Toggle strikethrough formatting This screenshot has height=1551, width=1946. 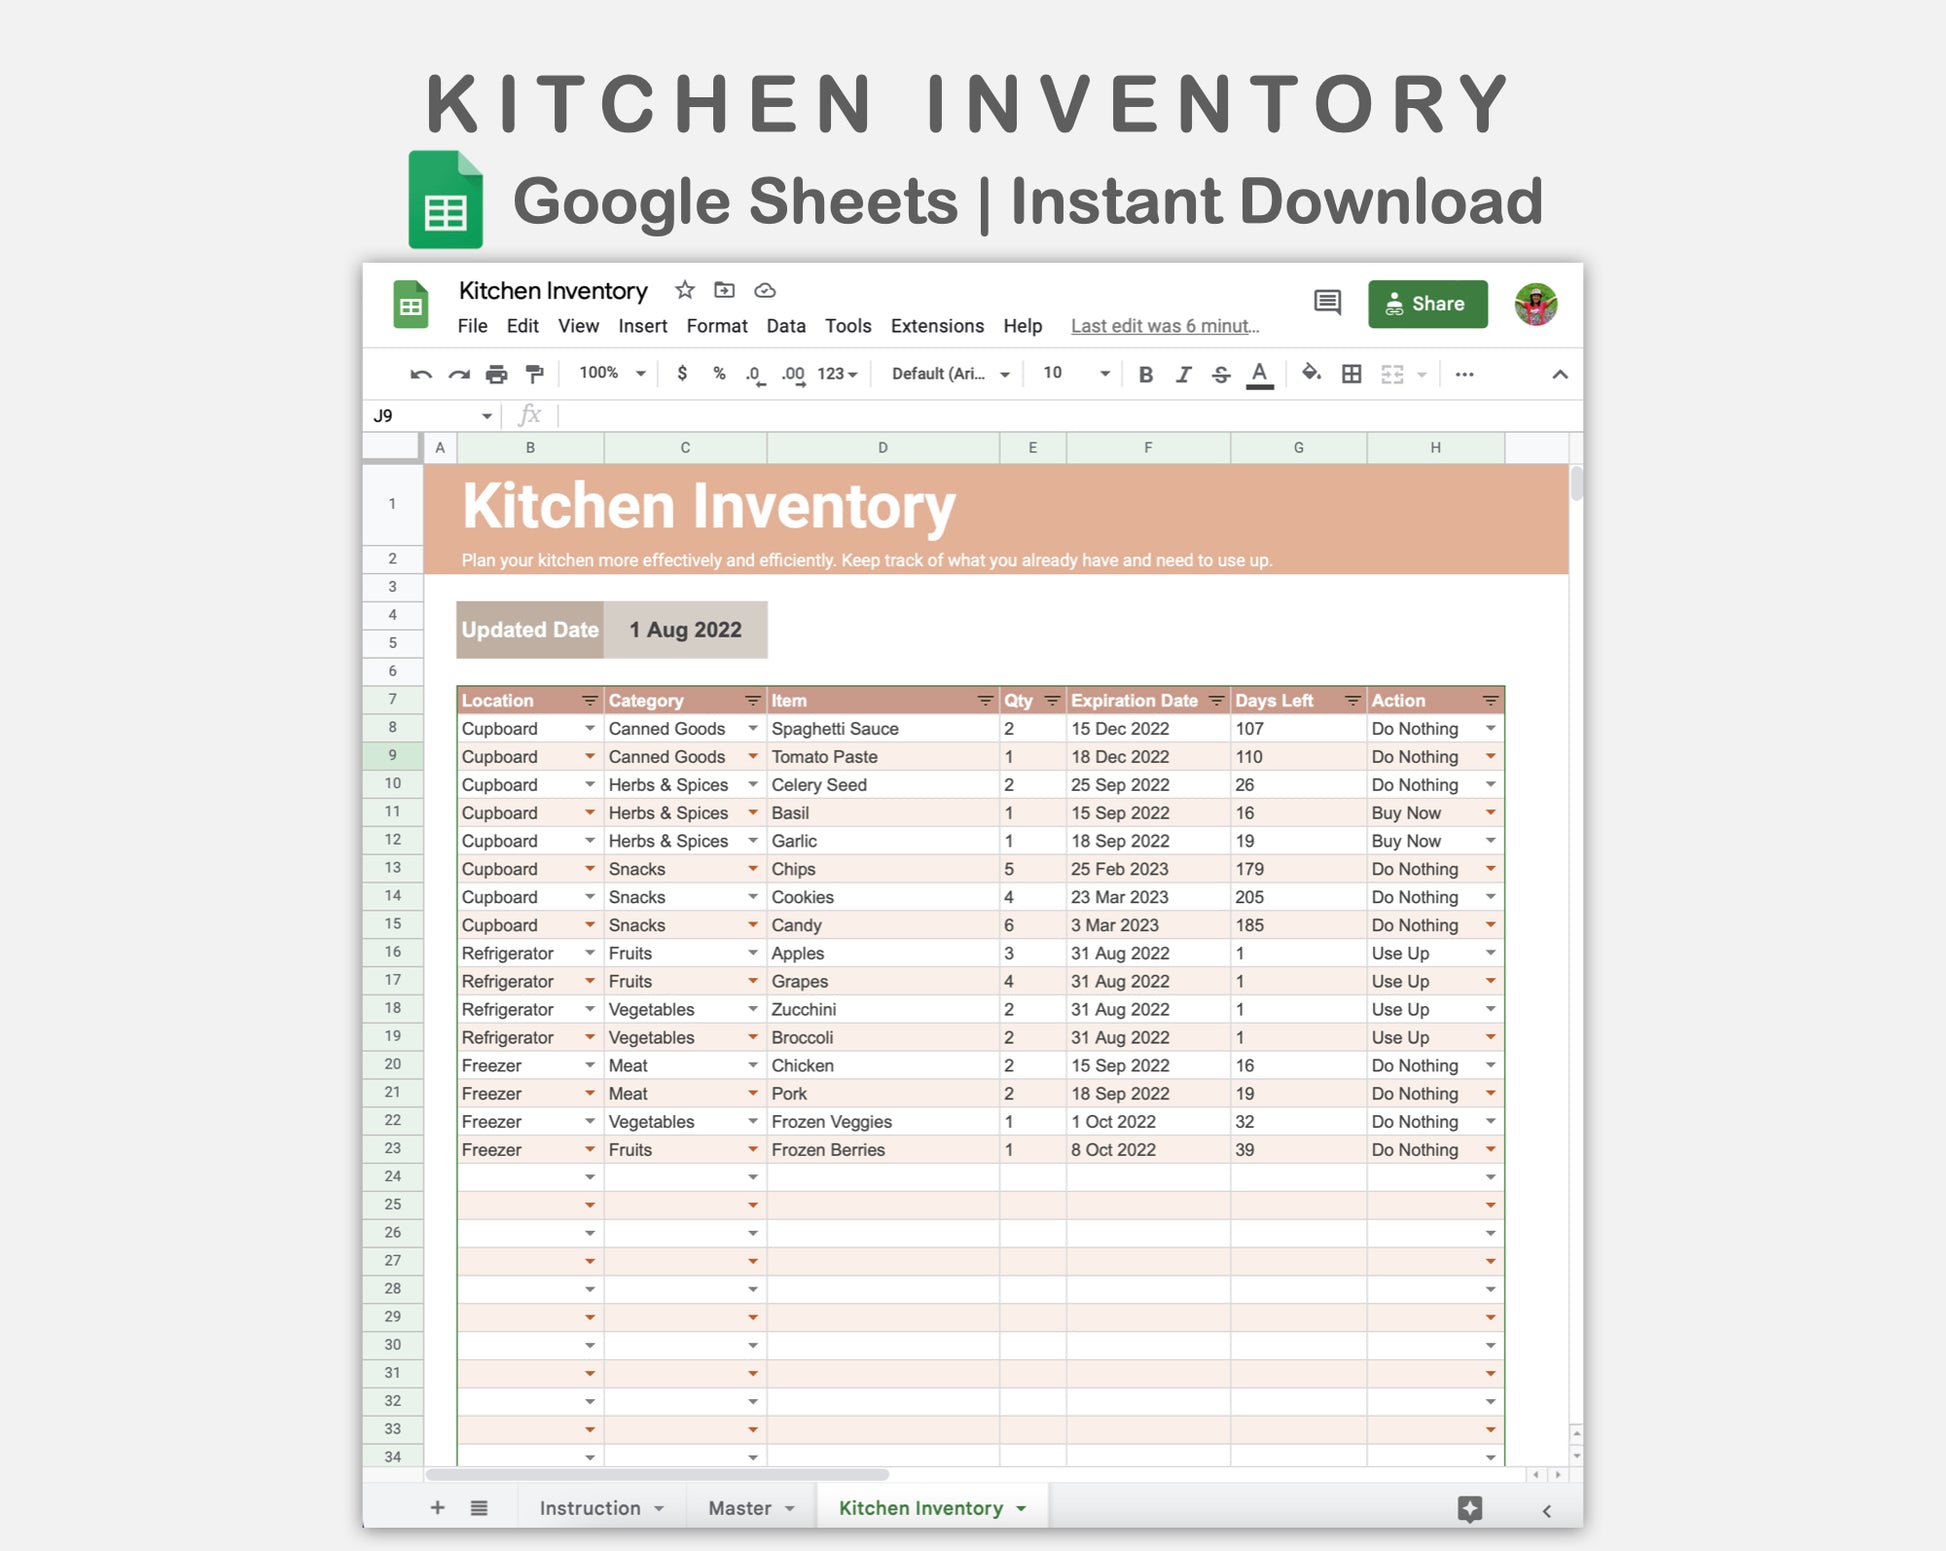point(1221,375)
